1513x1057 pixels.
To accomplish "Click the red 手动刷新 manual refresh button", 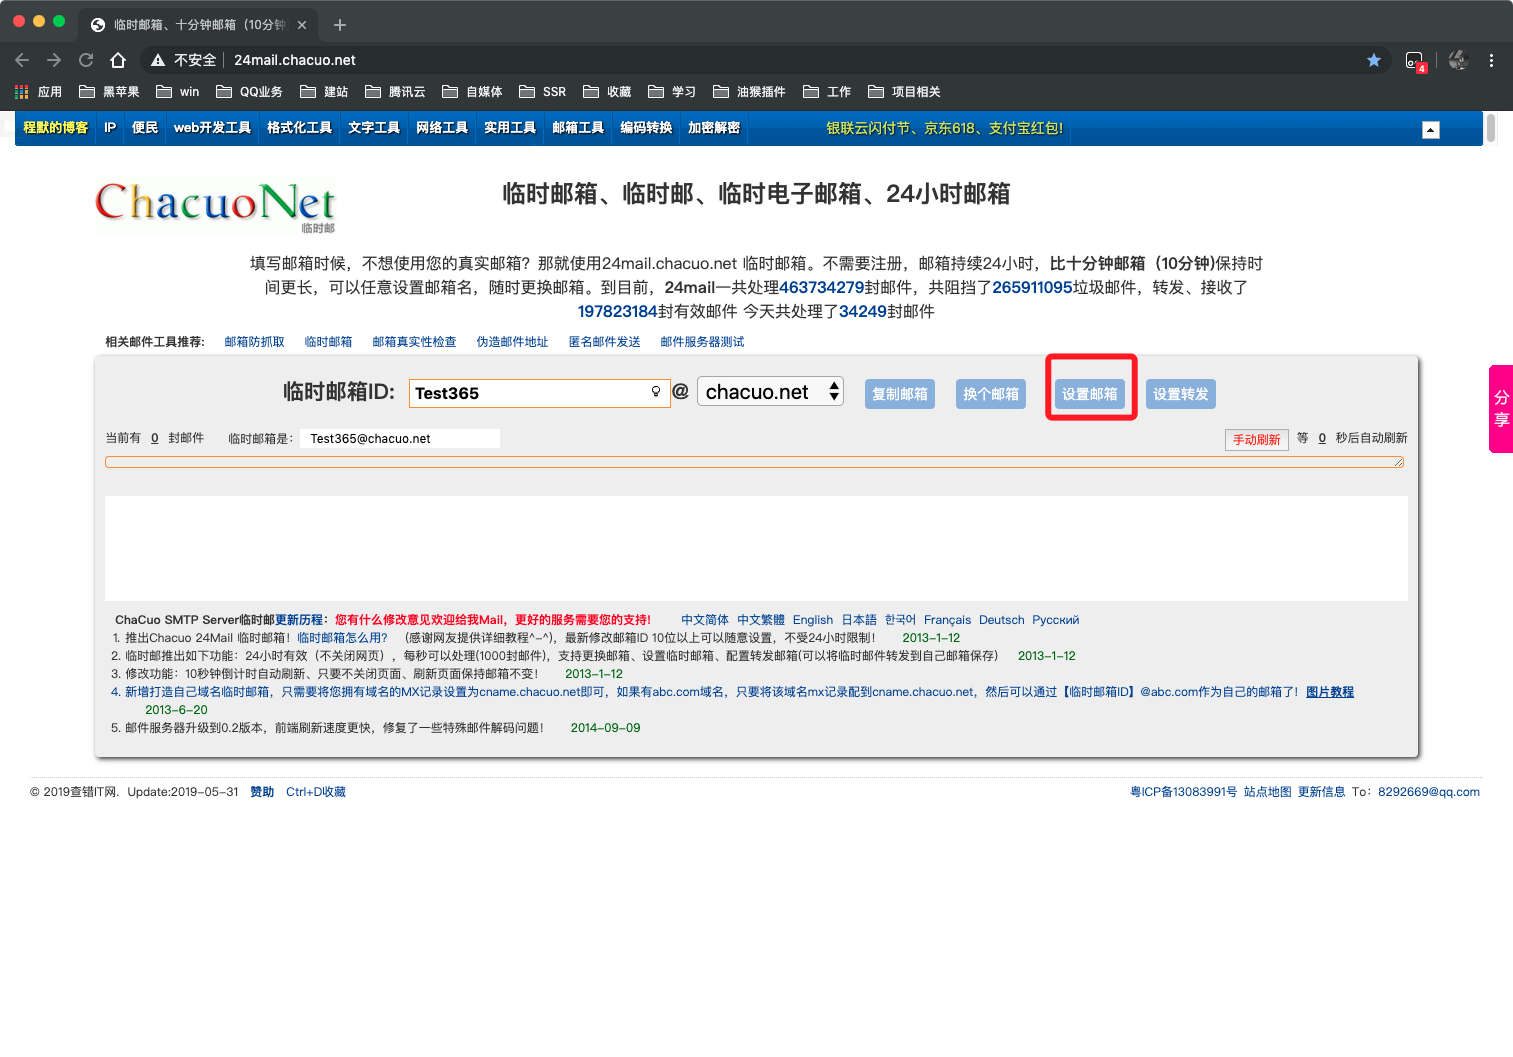I will click(x=1256, y=440).
